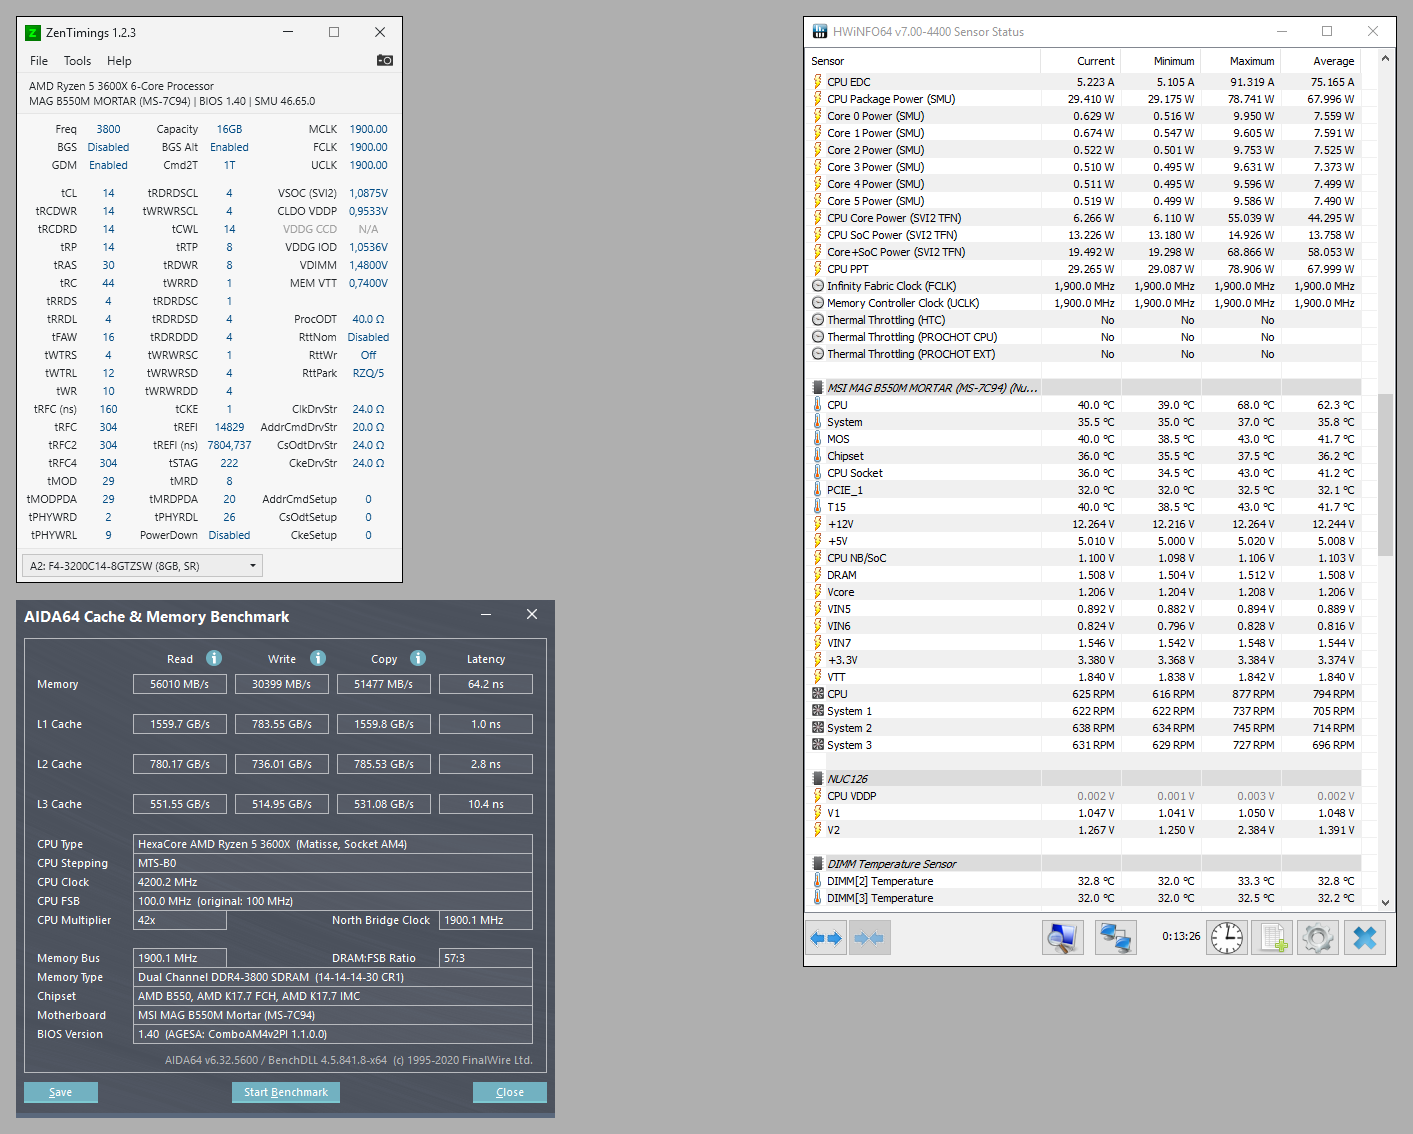1413x1134 pixels.
Task: Select DRAM:FSB Ratio value 57:3
Action: [486, 958]
